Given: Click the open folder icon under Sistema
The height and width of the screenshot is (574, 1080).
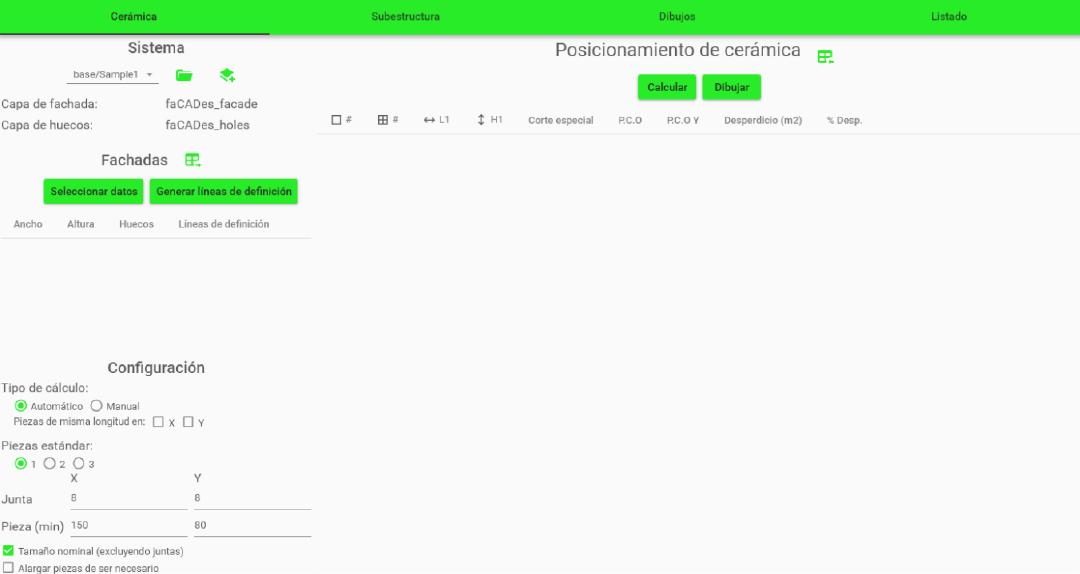Looking at the screenshot, I should [184, 75].
